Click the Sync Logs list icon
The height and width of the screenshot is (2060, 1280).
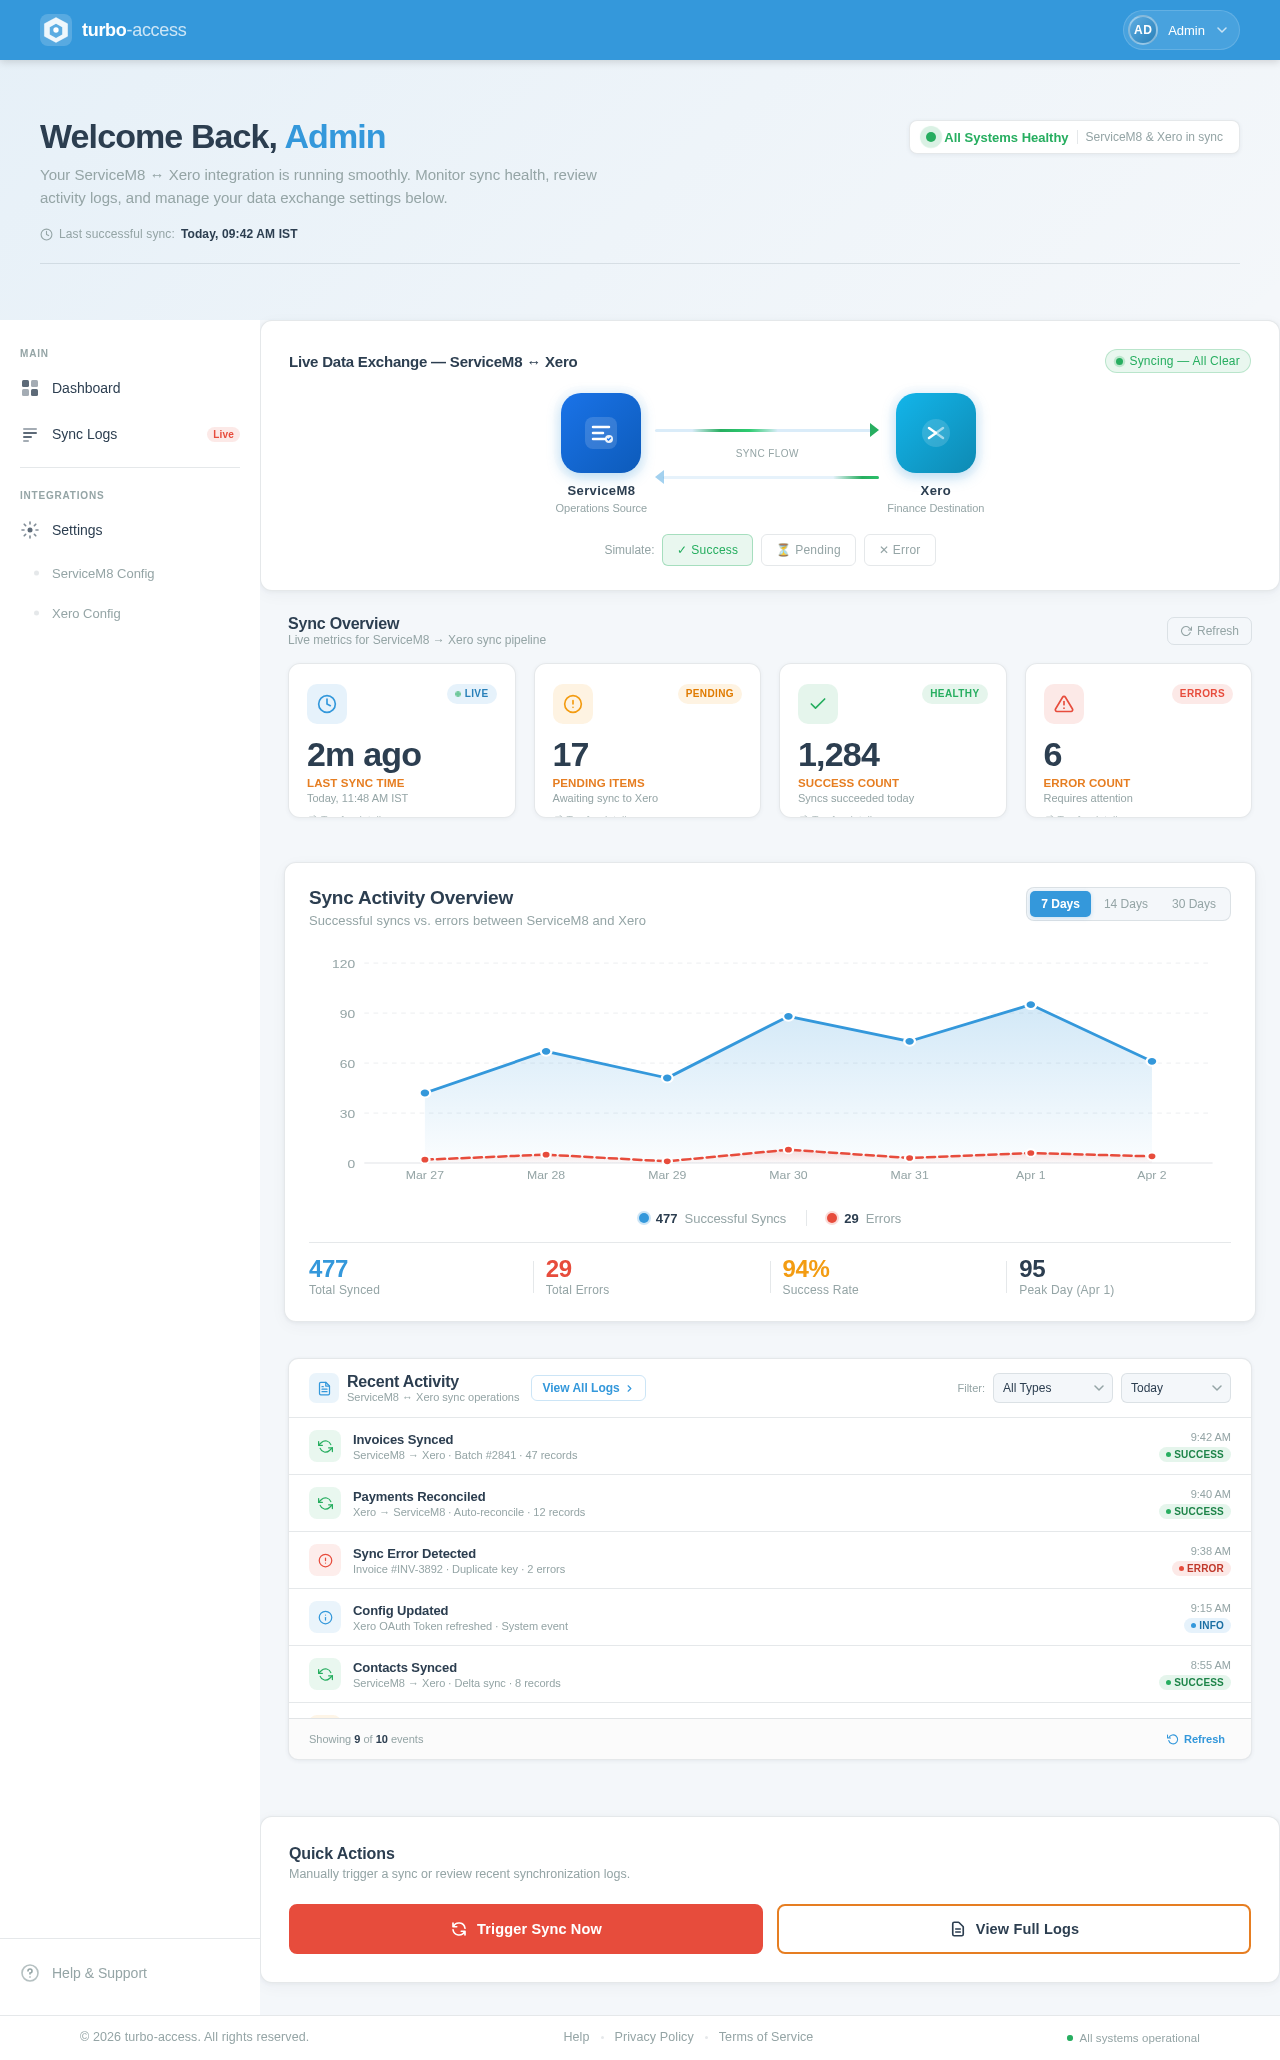point(30,434)
